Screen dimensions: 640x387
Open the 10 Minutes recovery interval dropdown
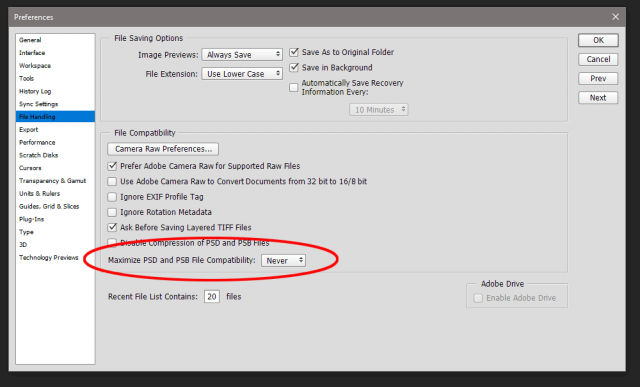click(378, 109)
